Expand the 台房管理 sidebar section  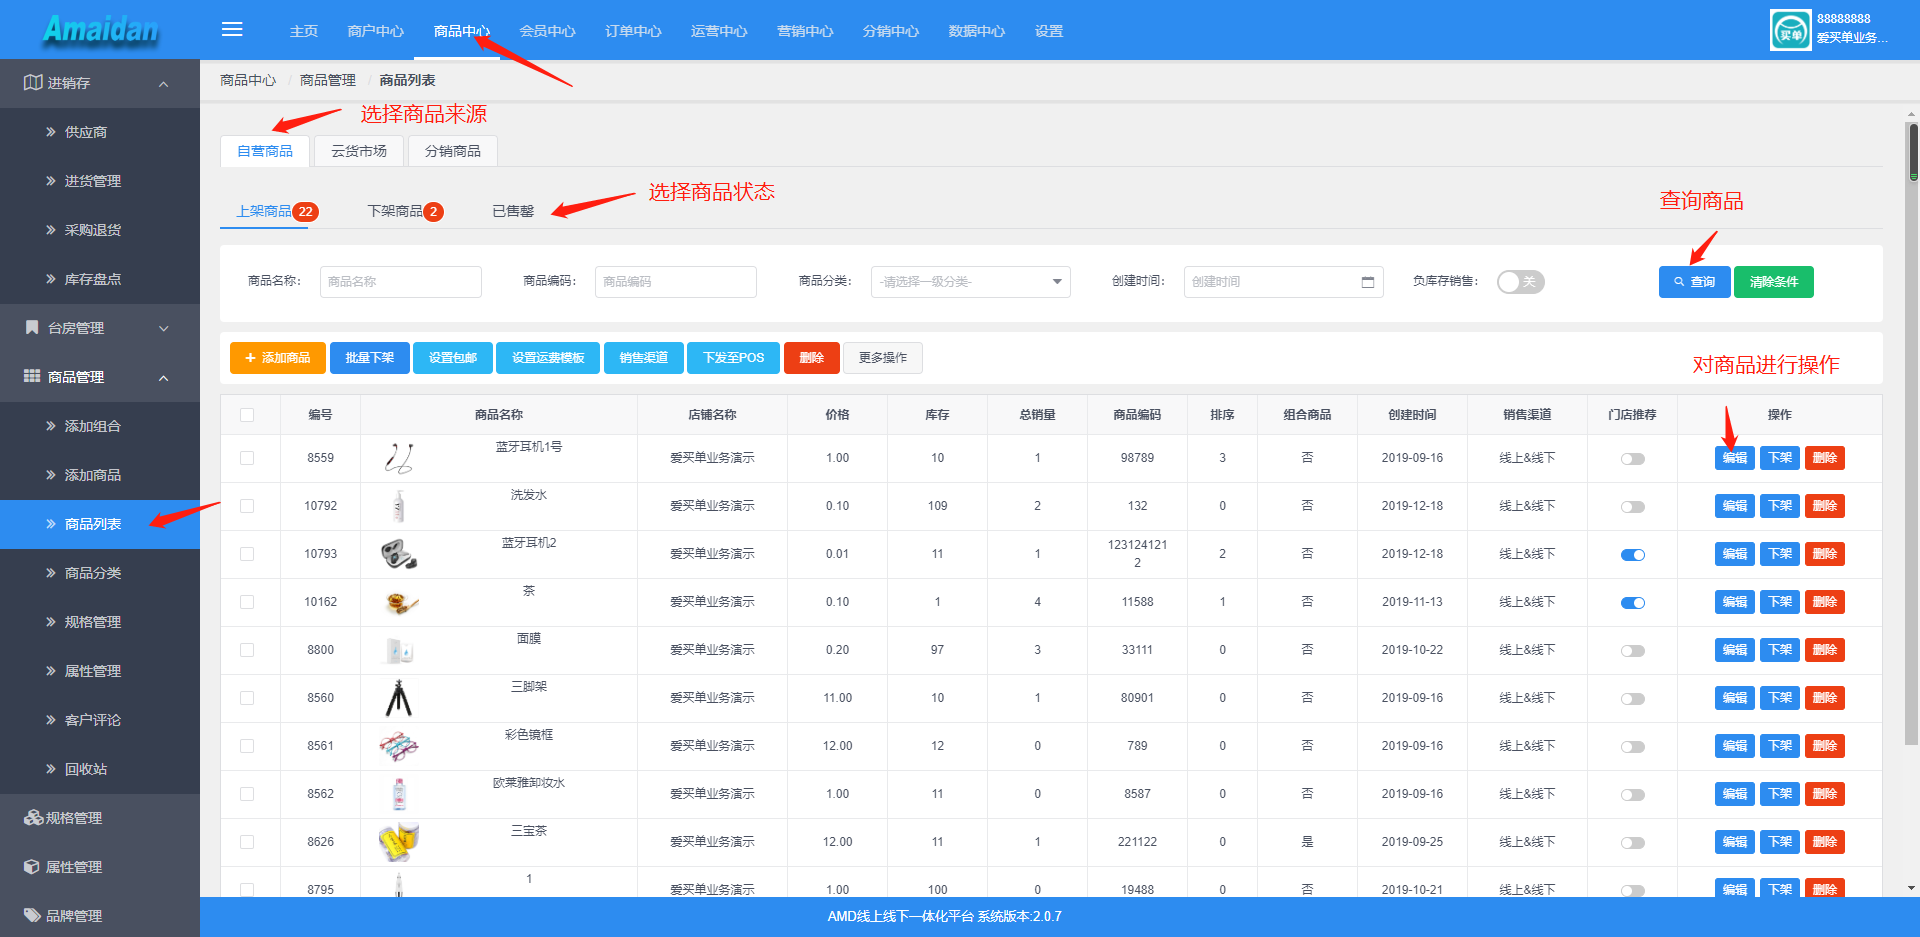[x=163, y=328]
